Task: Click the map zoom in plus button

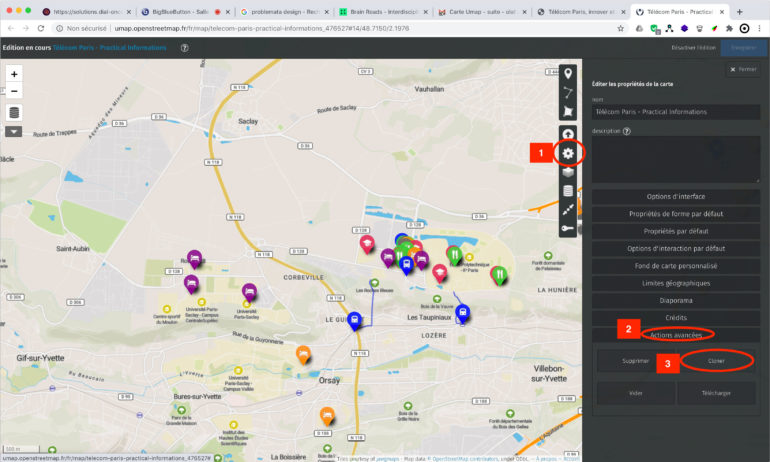Action: click(x=14, y=74)
